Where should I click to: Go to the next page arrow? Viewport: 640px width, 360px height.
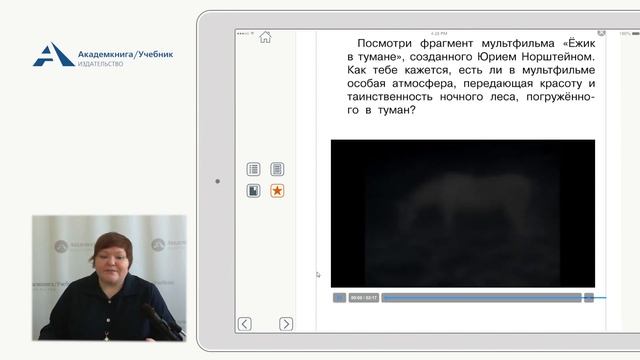pos(286,324)
